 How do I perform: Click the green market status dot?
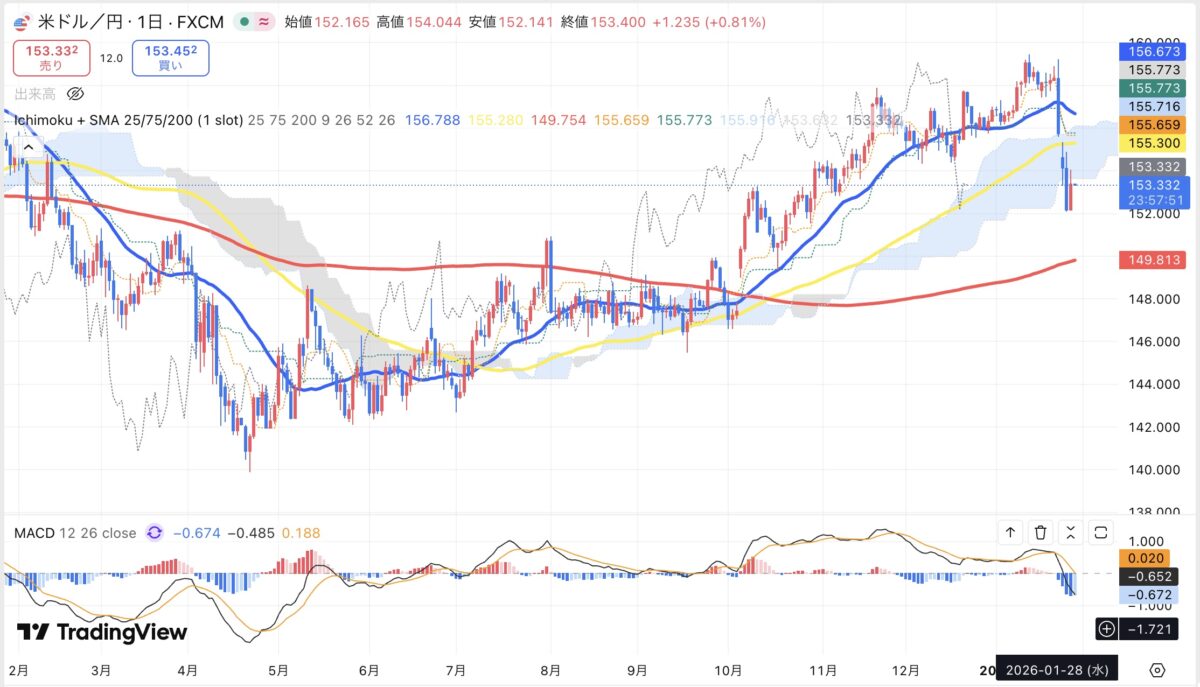[244, 22]
